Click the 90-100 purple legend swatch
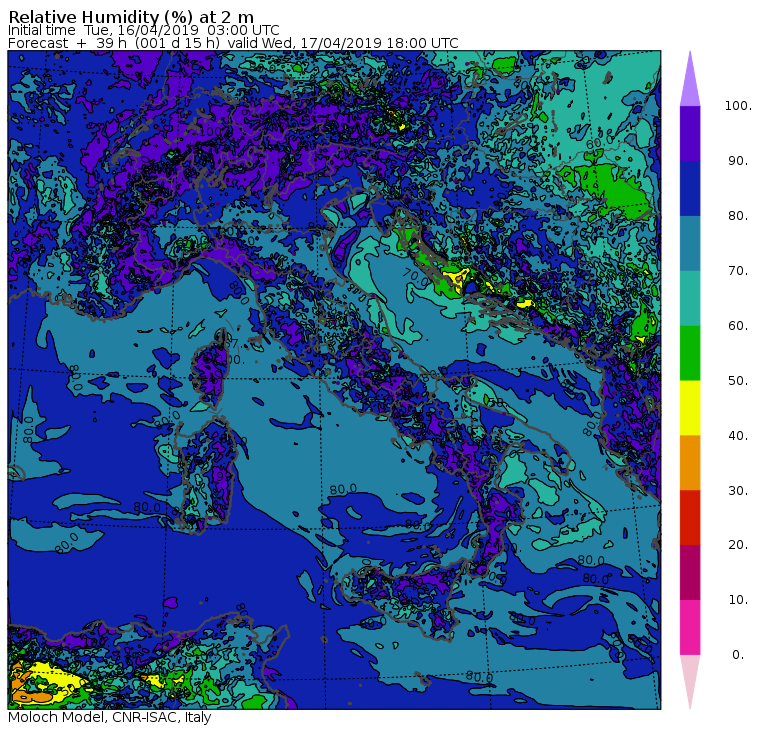This screenshot has height=731, width=760. [690, 133]
